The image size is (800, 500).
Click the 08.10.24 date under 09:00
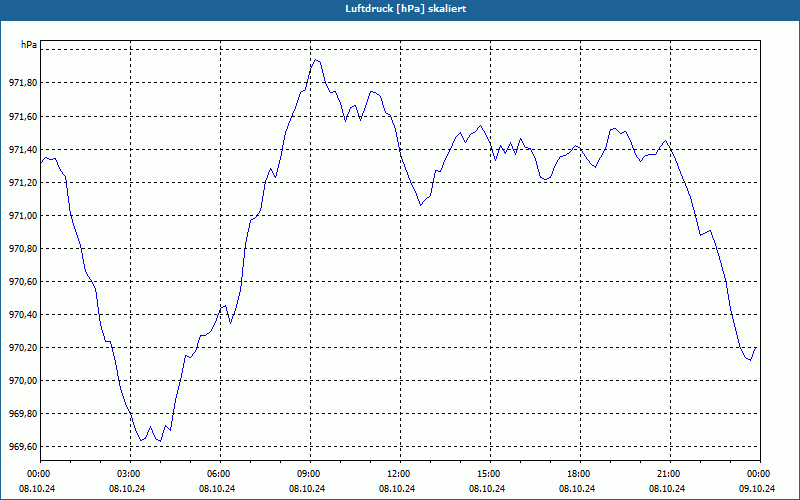point(308,488)
